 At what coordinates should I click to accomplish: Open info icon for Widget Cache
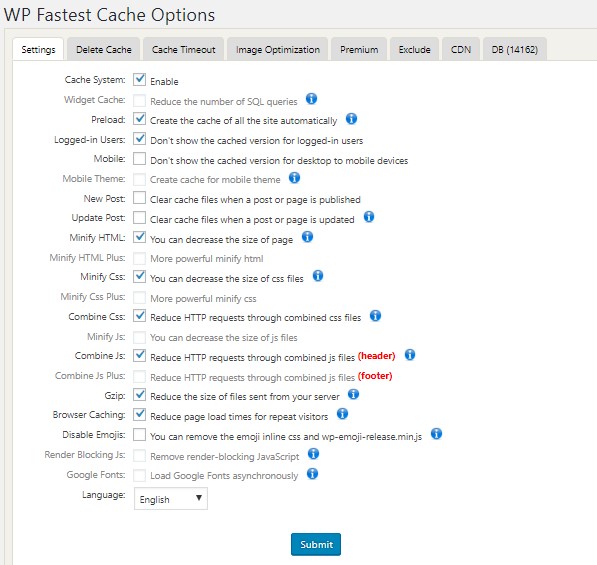(x=311, y=99)
